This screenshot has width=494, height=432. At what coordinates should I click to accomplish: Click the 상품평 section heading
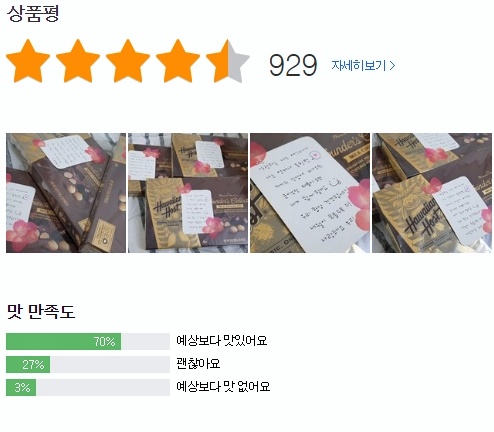pyautogui.click(x=33, y=14)
